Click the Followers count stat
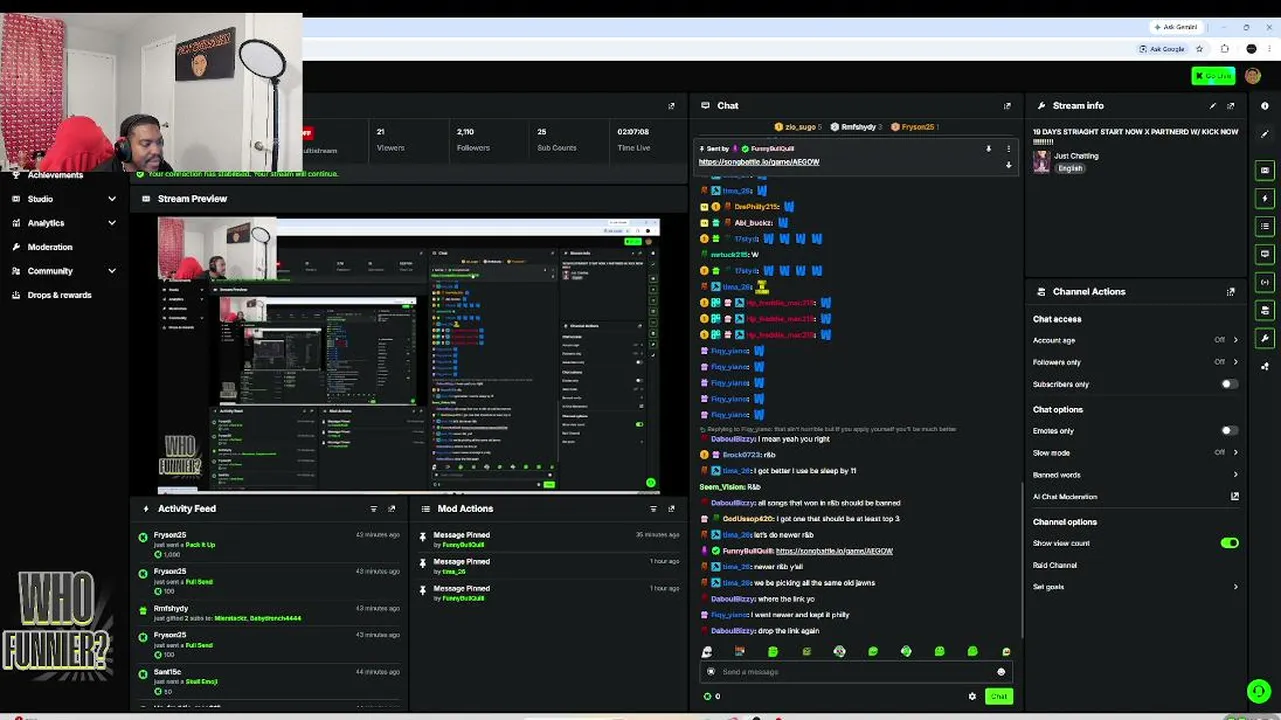This screenshot has width=1281, height=720. pos(473,139)
